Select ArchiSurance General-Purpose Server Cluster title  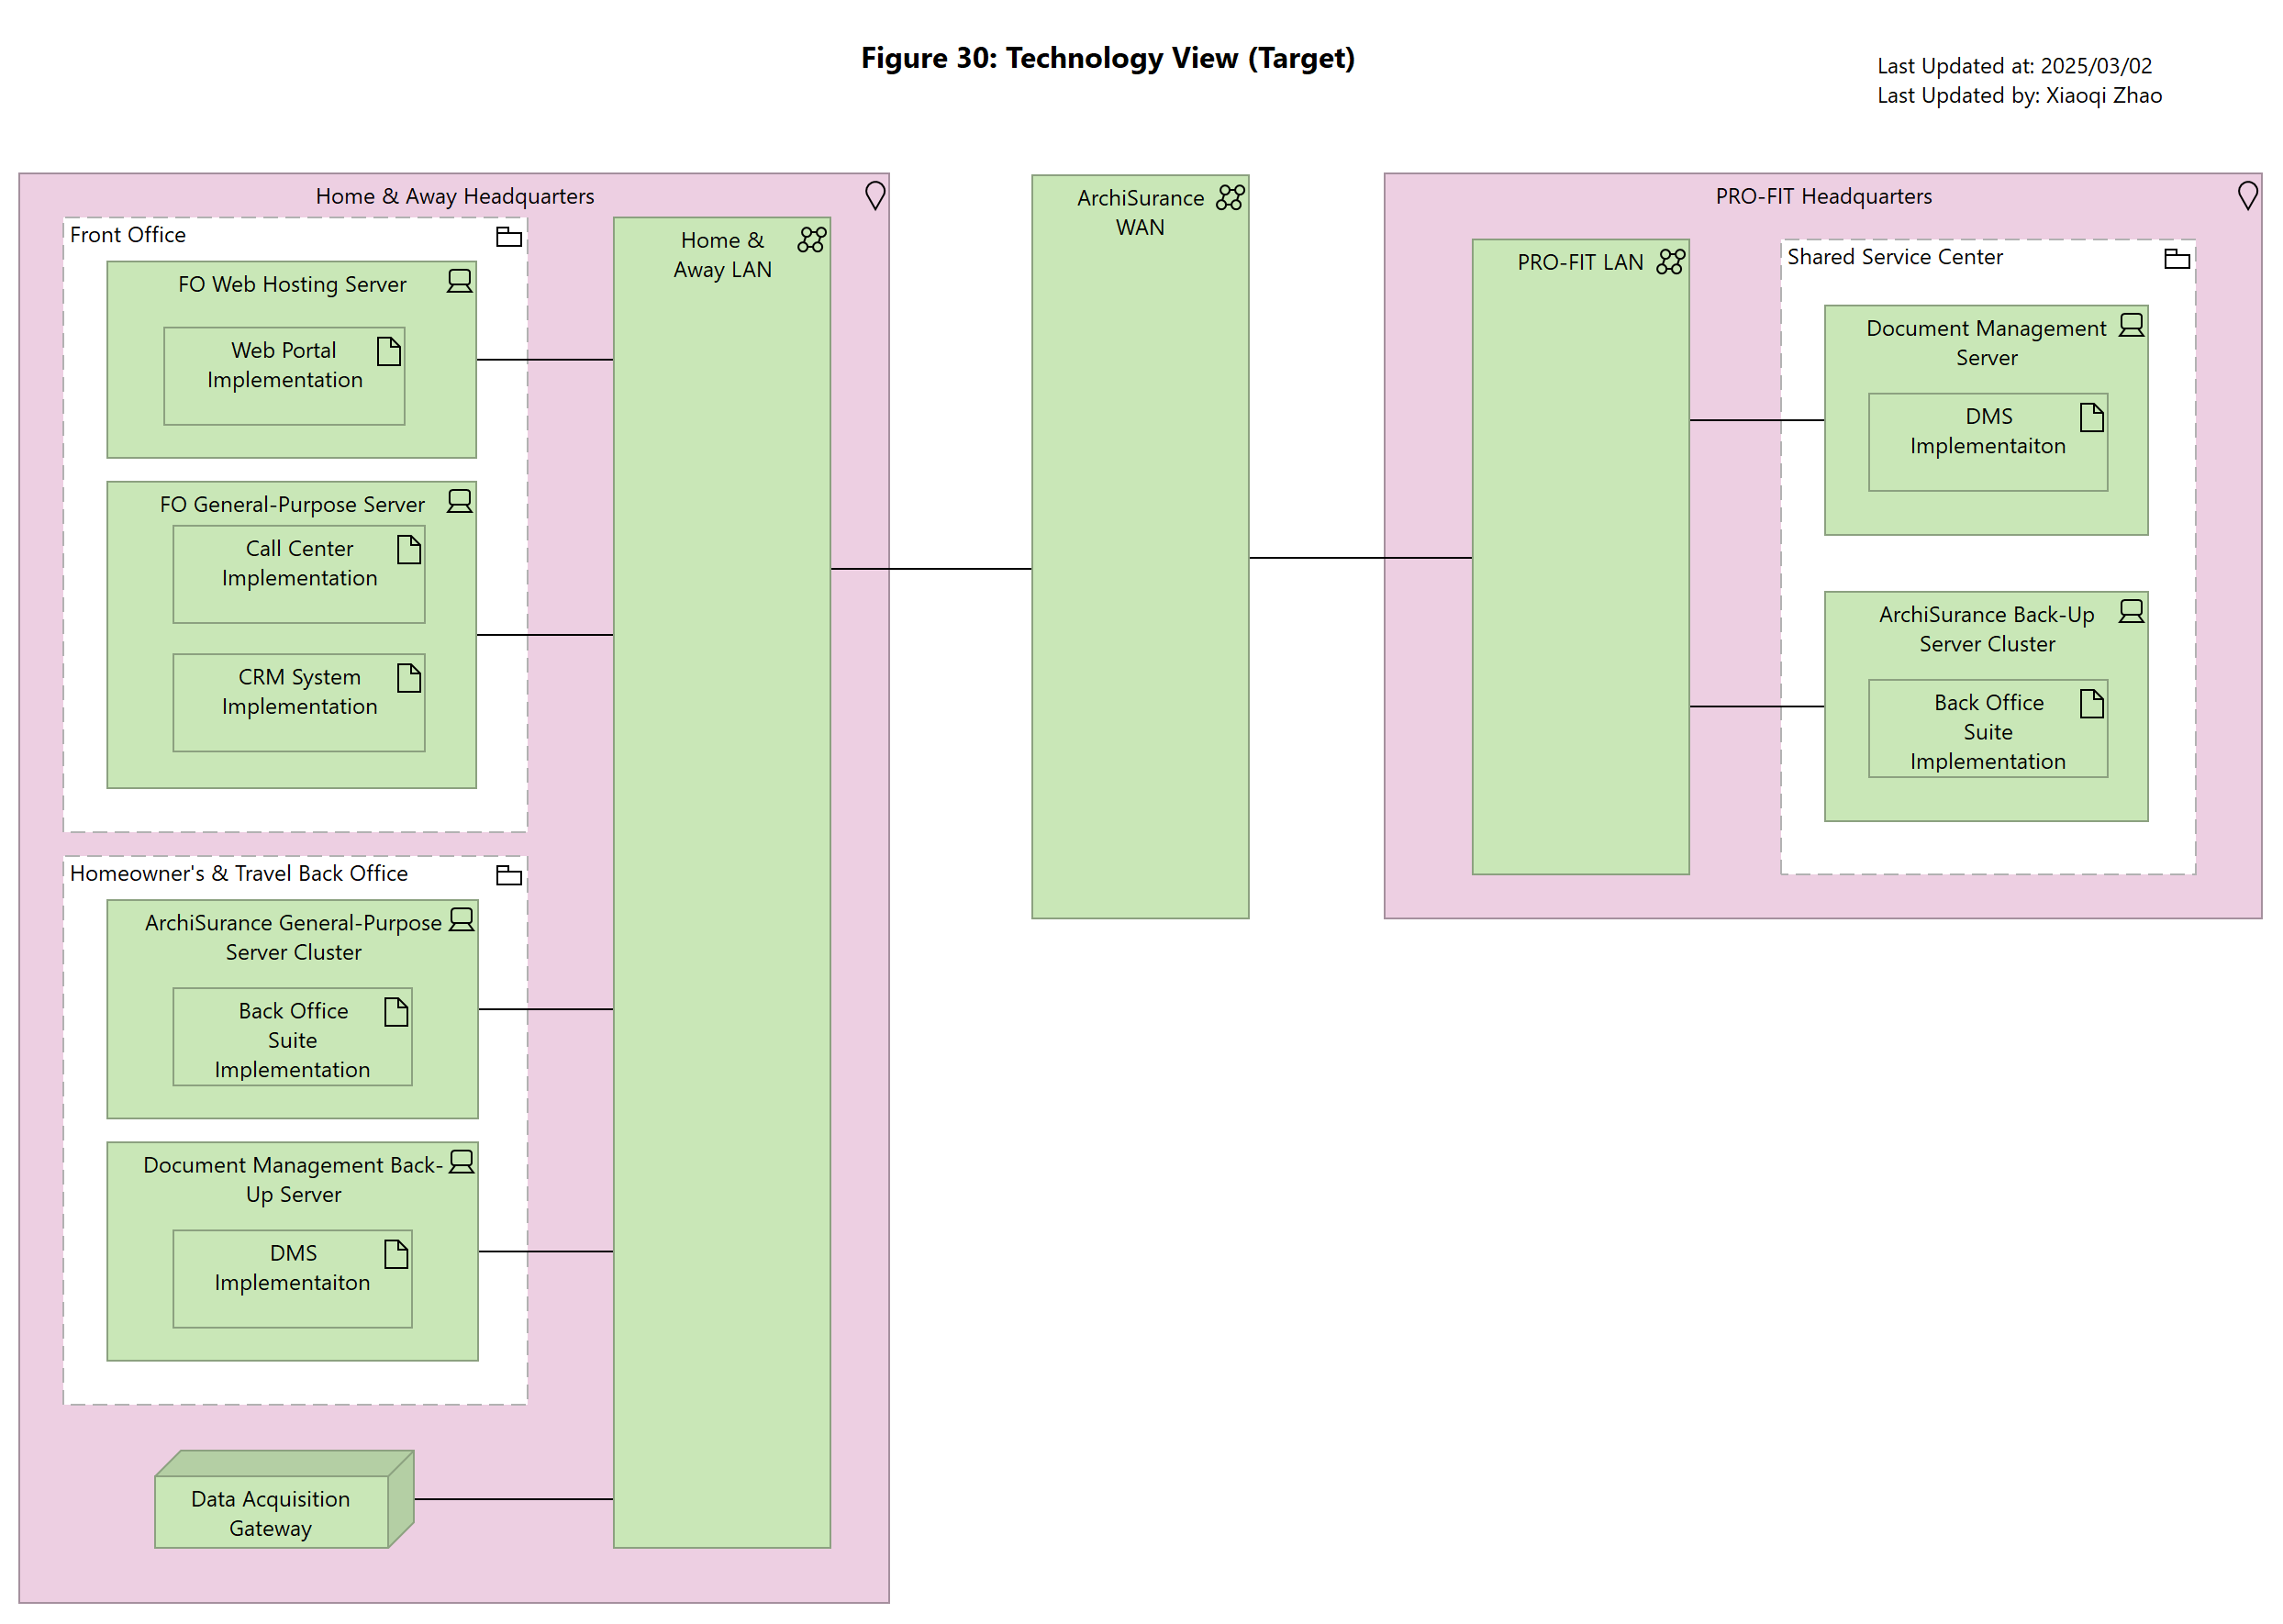[x=293, y=937]
